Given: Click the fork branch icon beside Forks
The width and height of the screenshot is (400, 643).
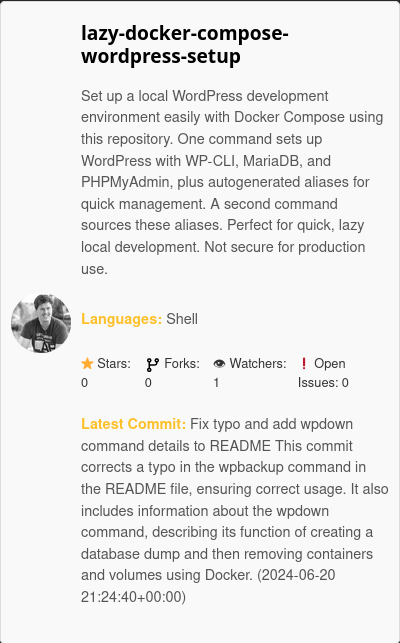Looking at the screenshot, I should click(153, 364).
